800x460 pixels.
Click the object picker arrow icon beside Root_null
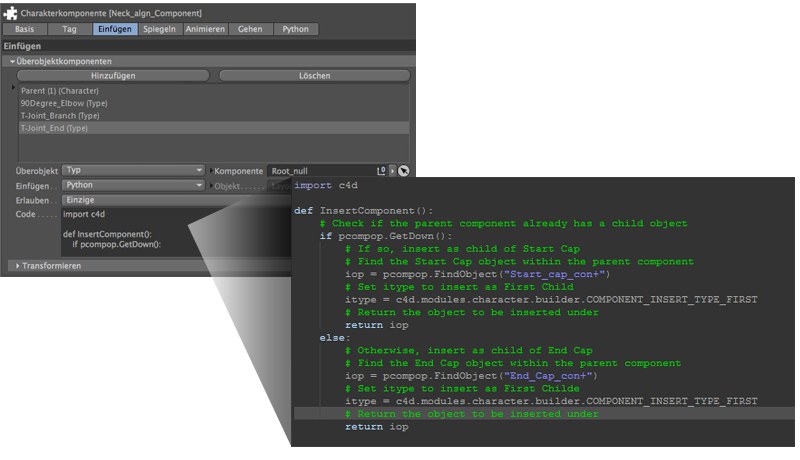404,171
